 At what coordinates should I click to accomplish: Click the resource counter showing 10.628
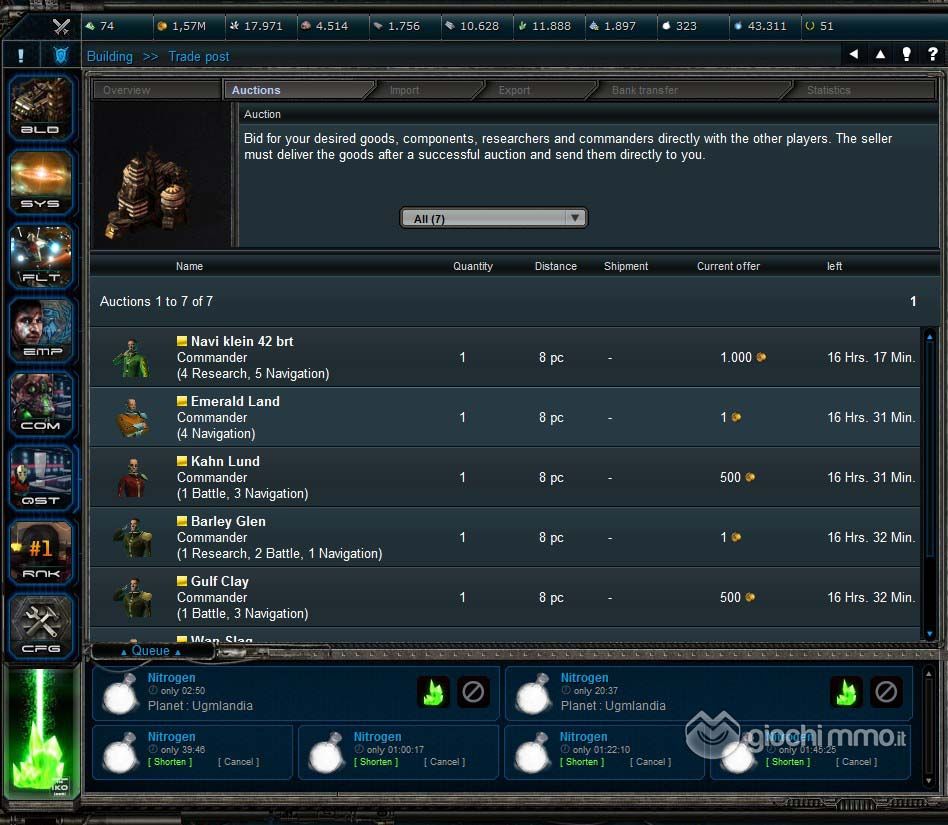click(x=472, y=26)
